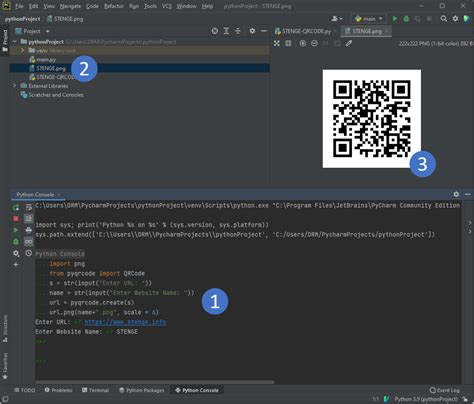Collapse the pythonProject root folder
The width and height of the screenshot is (474, 404).
(x=15, y=42)
